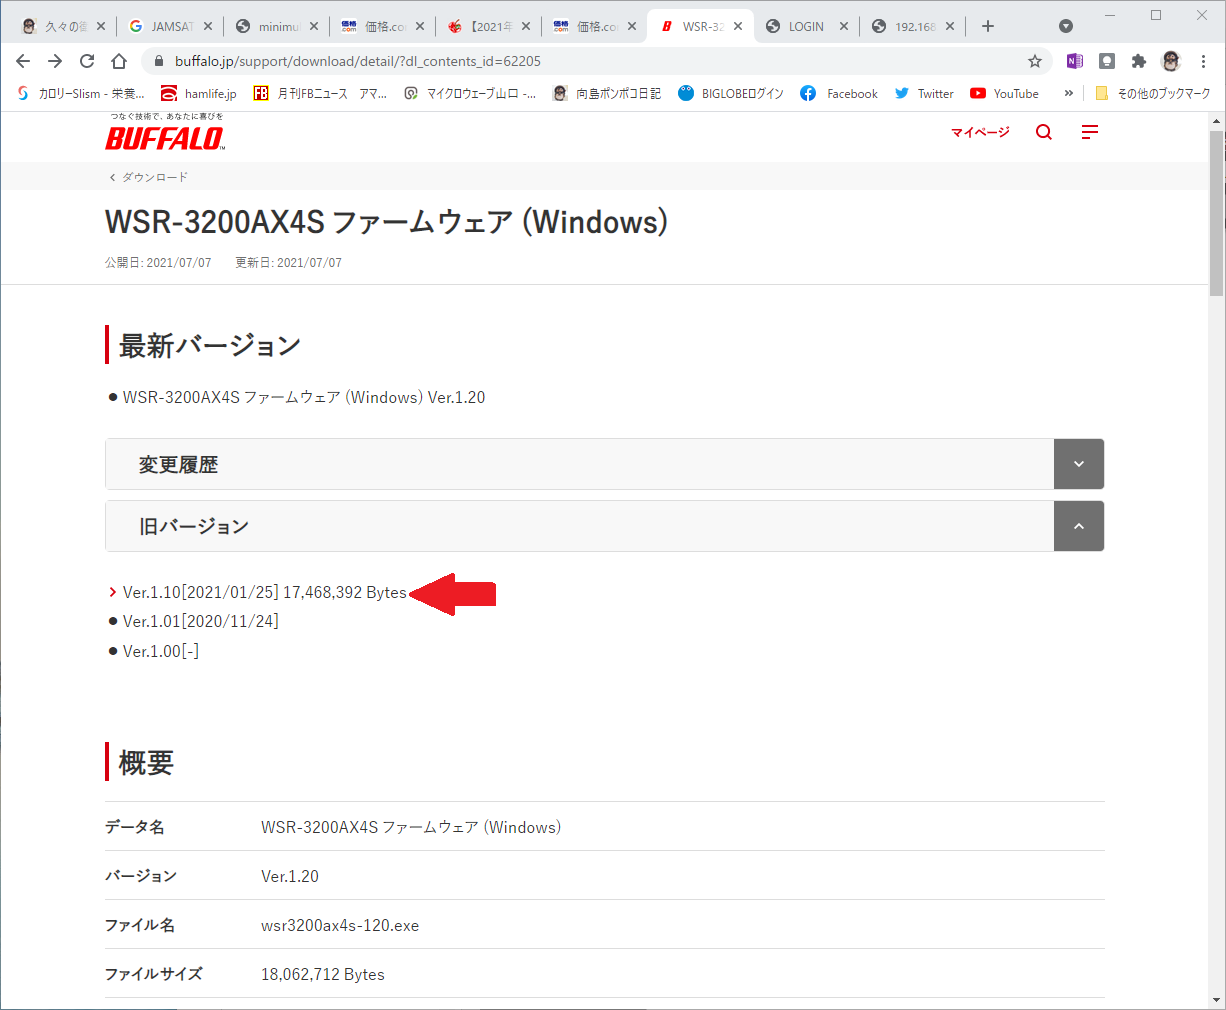Open the Chrome three-dot menu
This screenshot has height=1010, width=1226.
(x=1203, y=61)
